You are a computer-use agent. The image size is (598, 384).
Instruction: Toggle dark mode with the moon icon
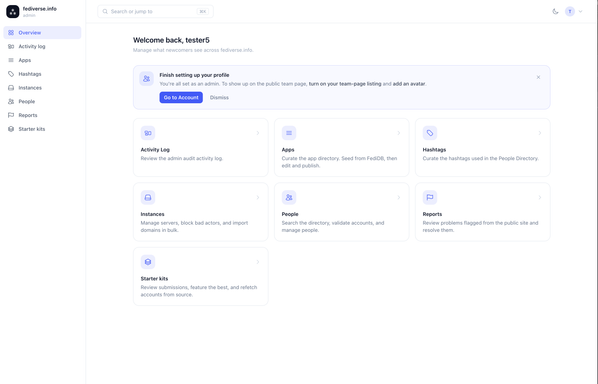pyautogui.click(x=555, y=11)
